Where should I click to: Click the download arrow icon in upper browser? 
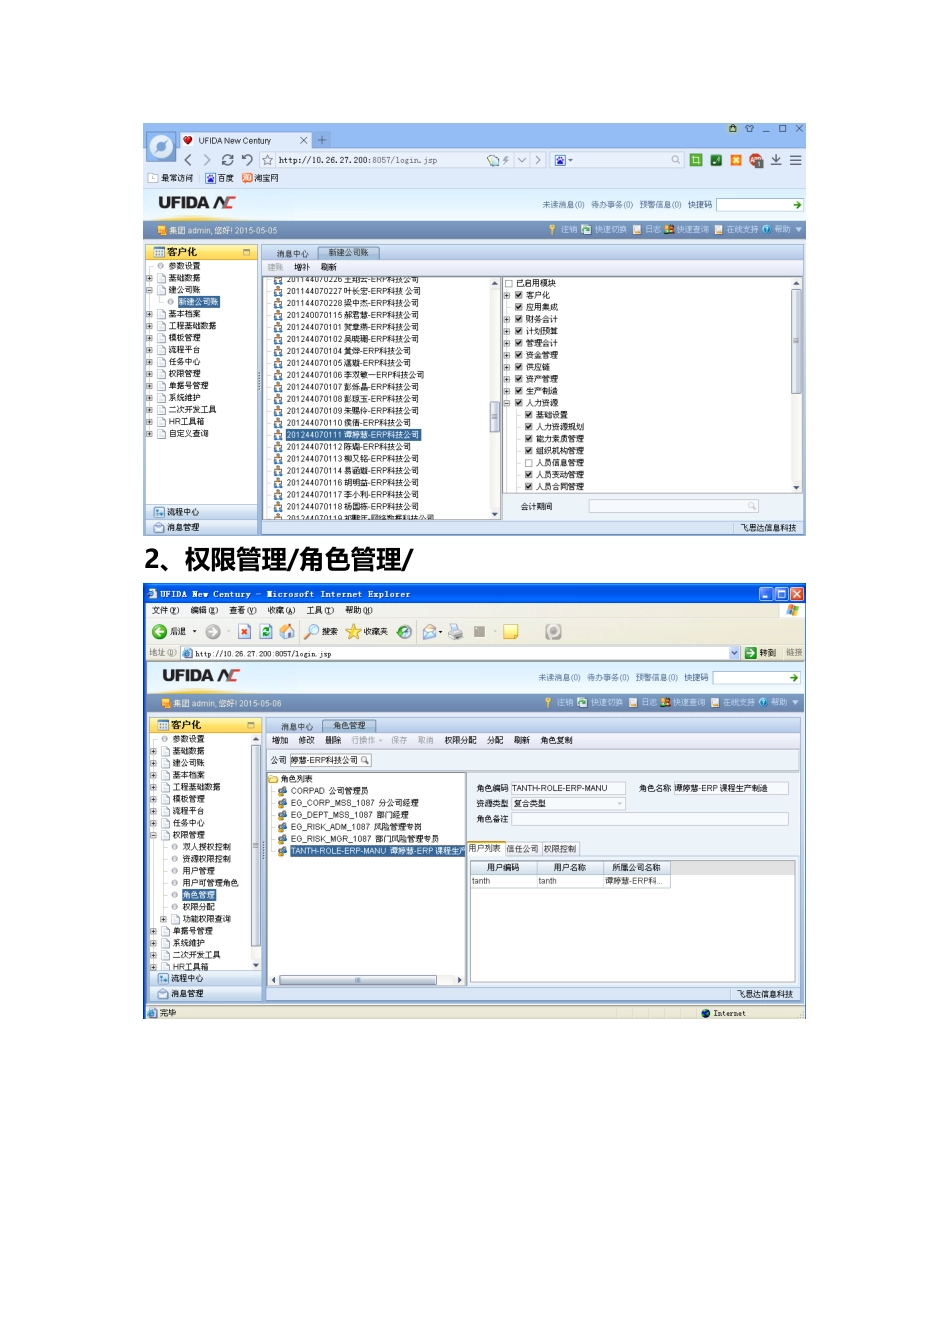tap(776, 160)
